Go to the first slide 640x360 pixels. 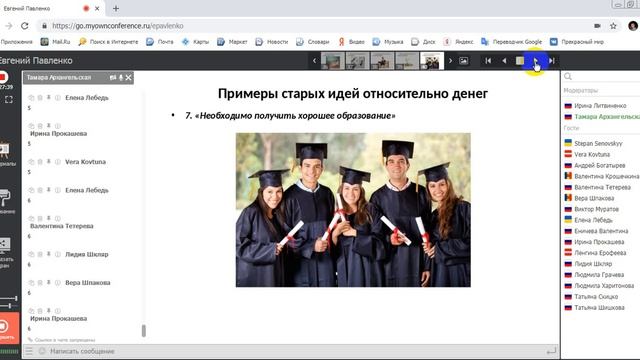click(x=488, y=61)
